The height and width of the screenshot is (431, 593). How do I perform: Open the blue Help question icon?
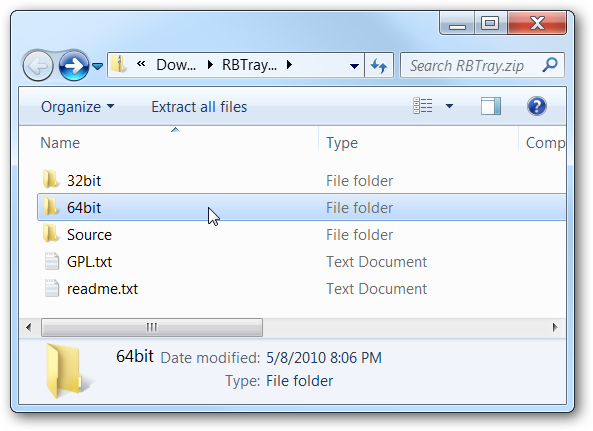[x=536, y=106]
